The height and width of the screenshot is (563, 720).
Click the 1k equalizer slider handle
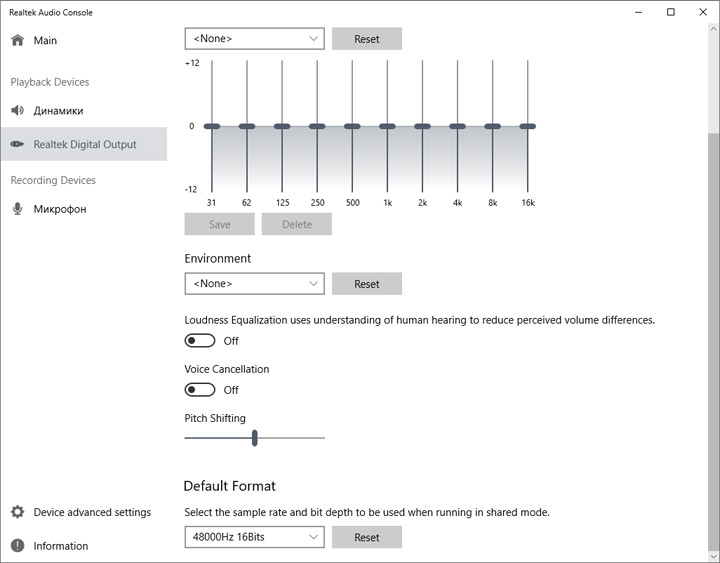pyautogui.click(x=387, y=126)
